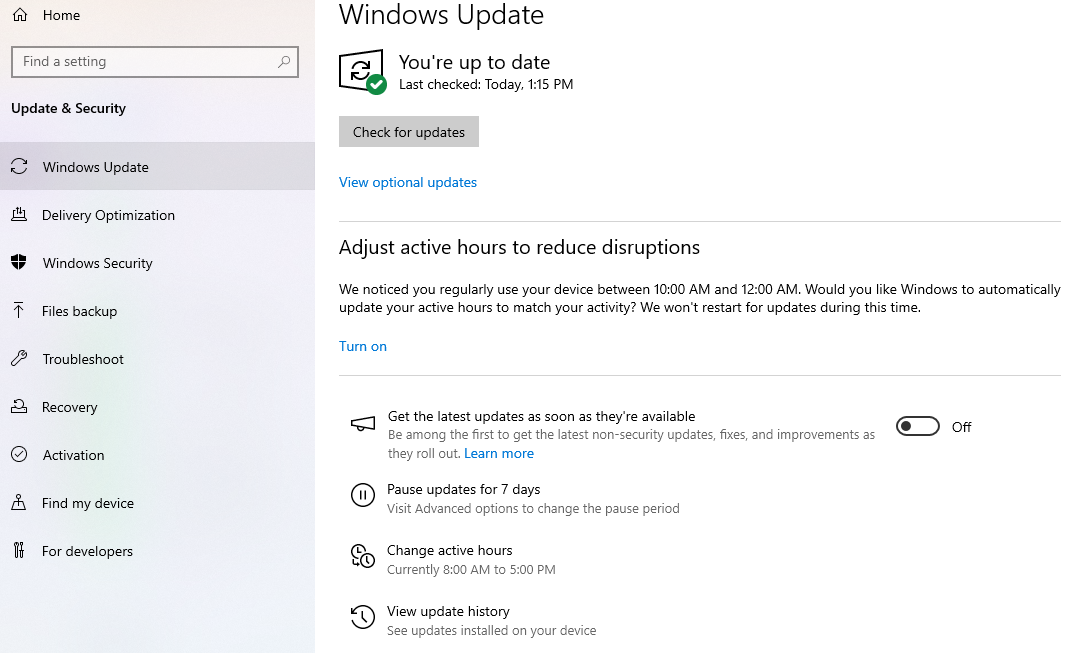Focus the Find a setting search box
This screenshot has height=653, width=1066.
tap(155, 62)
